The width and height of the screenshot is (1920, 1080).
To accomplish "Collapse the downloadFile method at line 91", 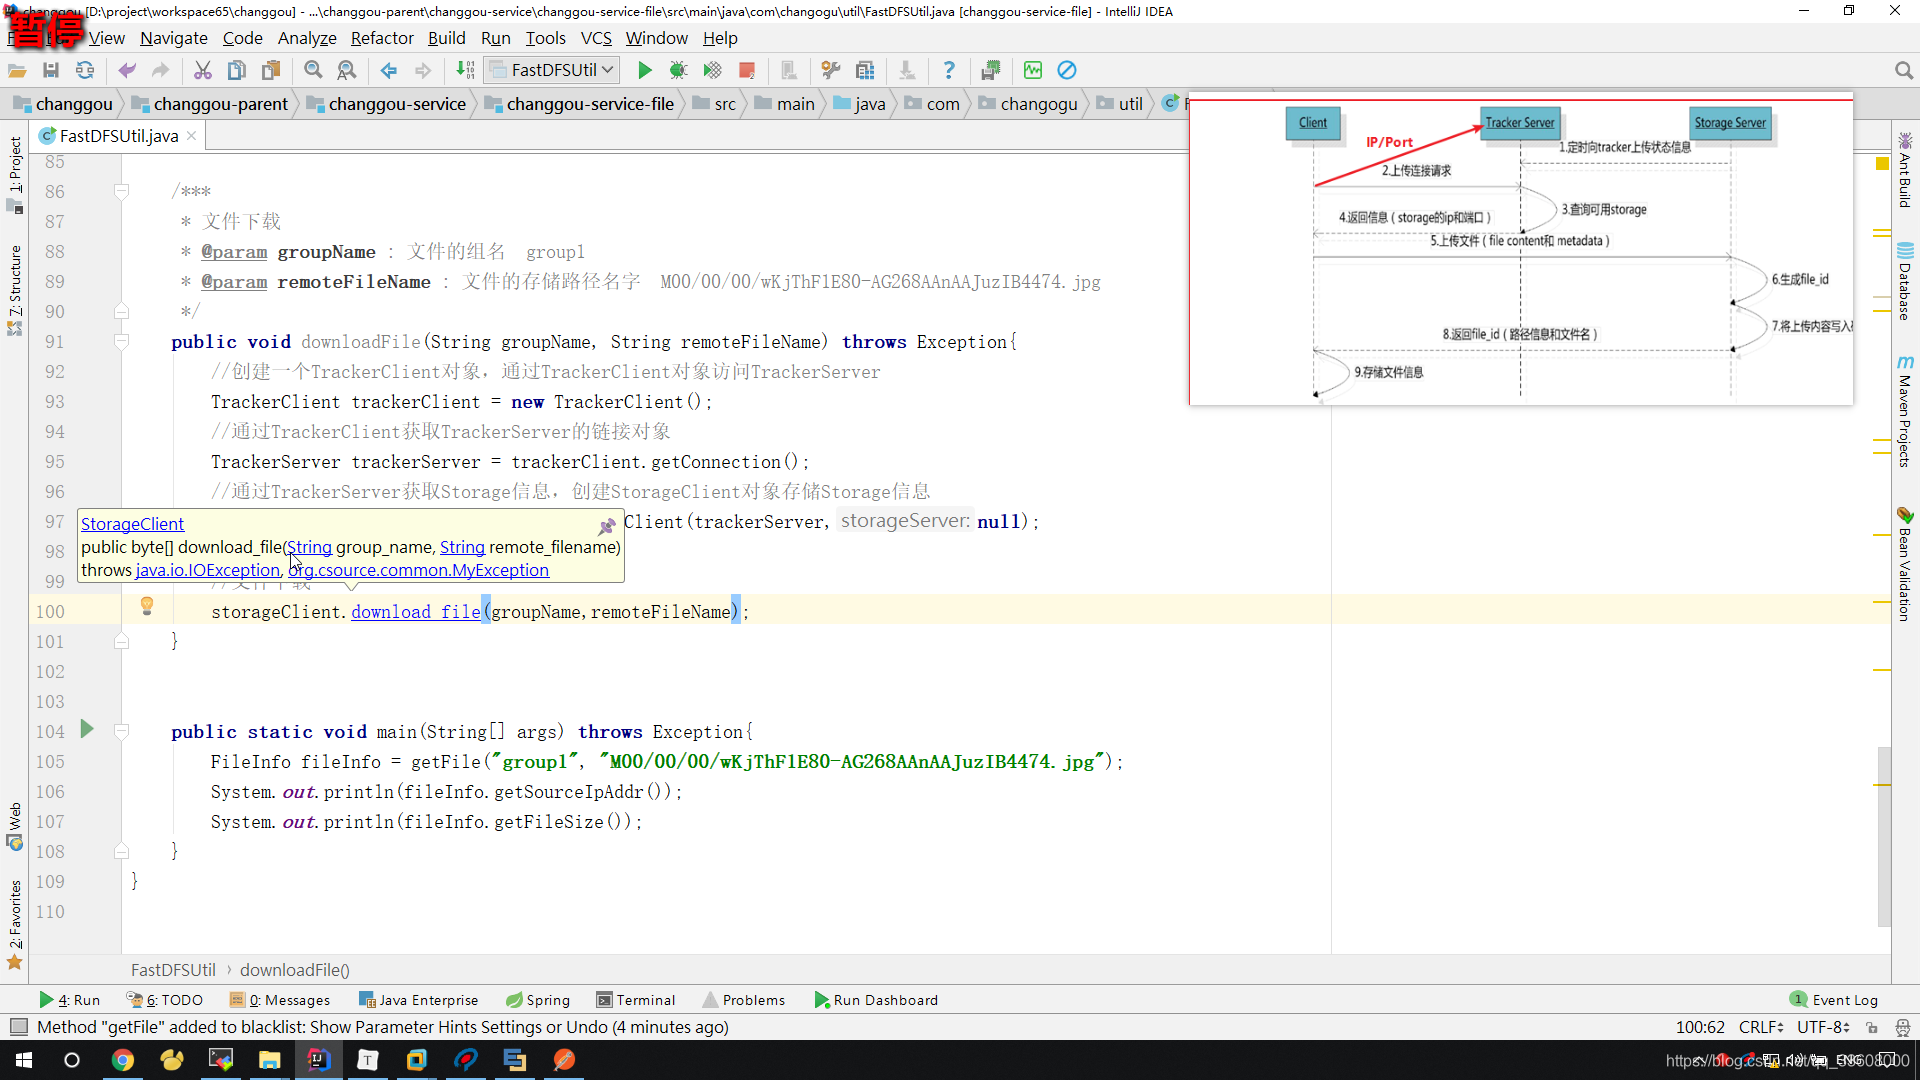I will point(121,341).
